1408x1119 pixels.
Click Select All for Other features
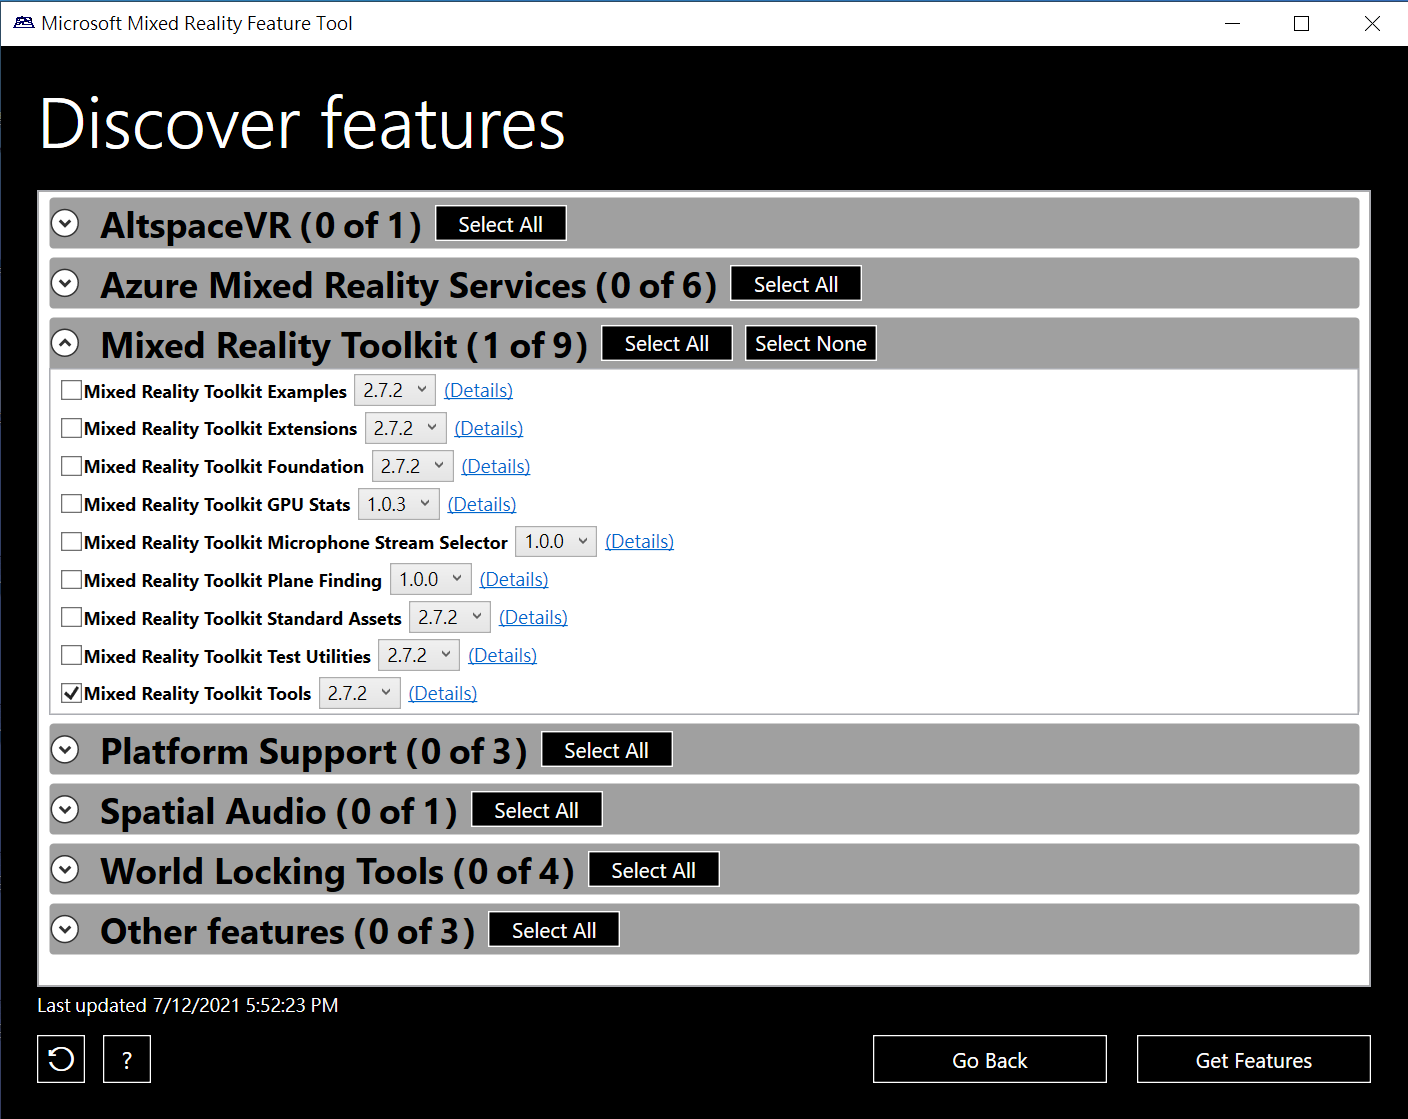point(554,930)
